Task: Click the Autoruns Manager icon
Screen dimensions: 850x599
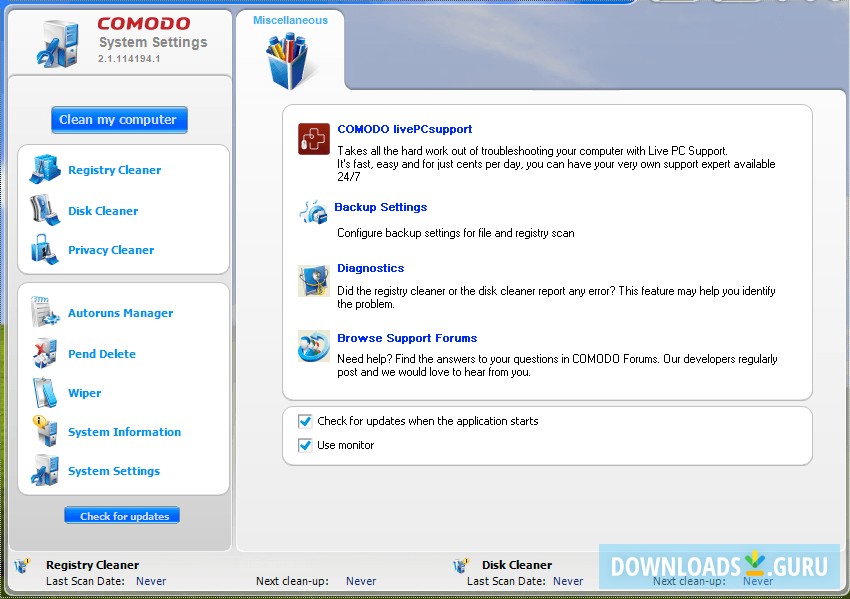Action: [44, 312]
